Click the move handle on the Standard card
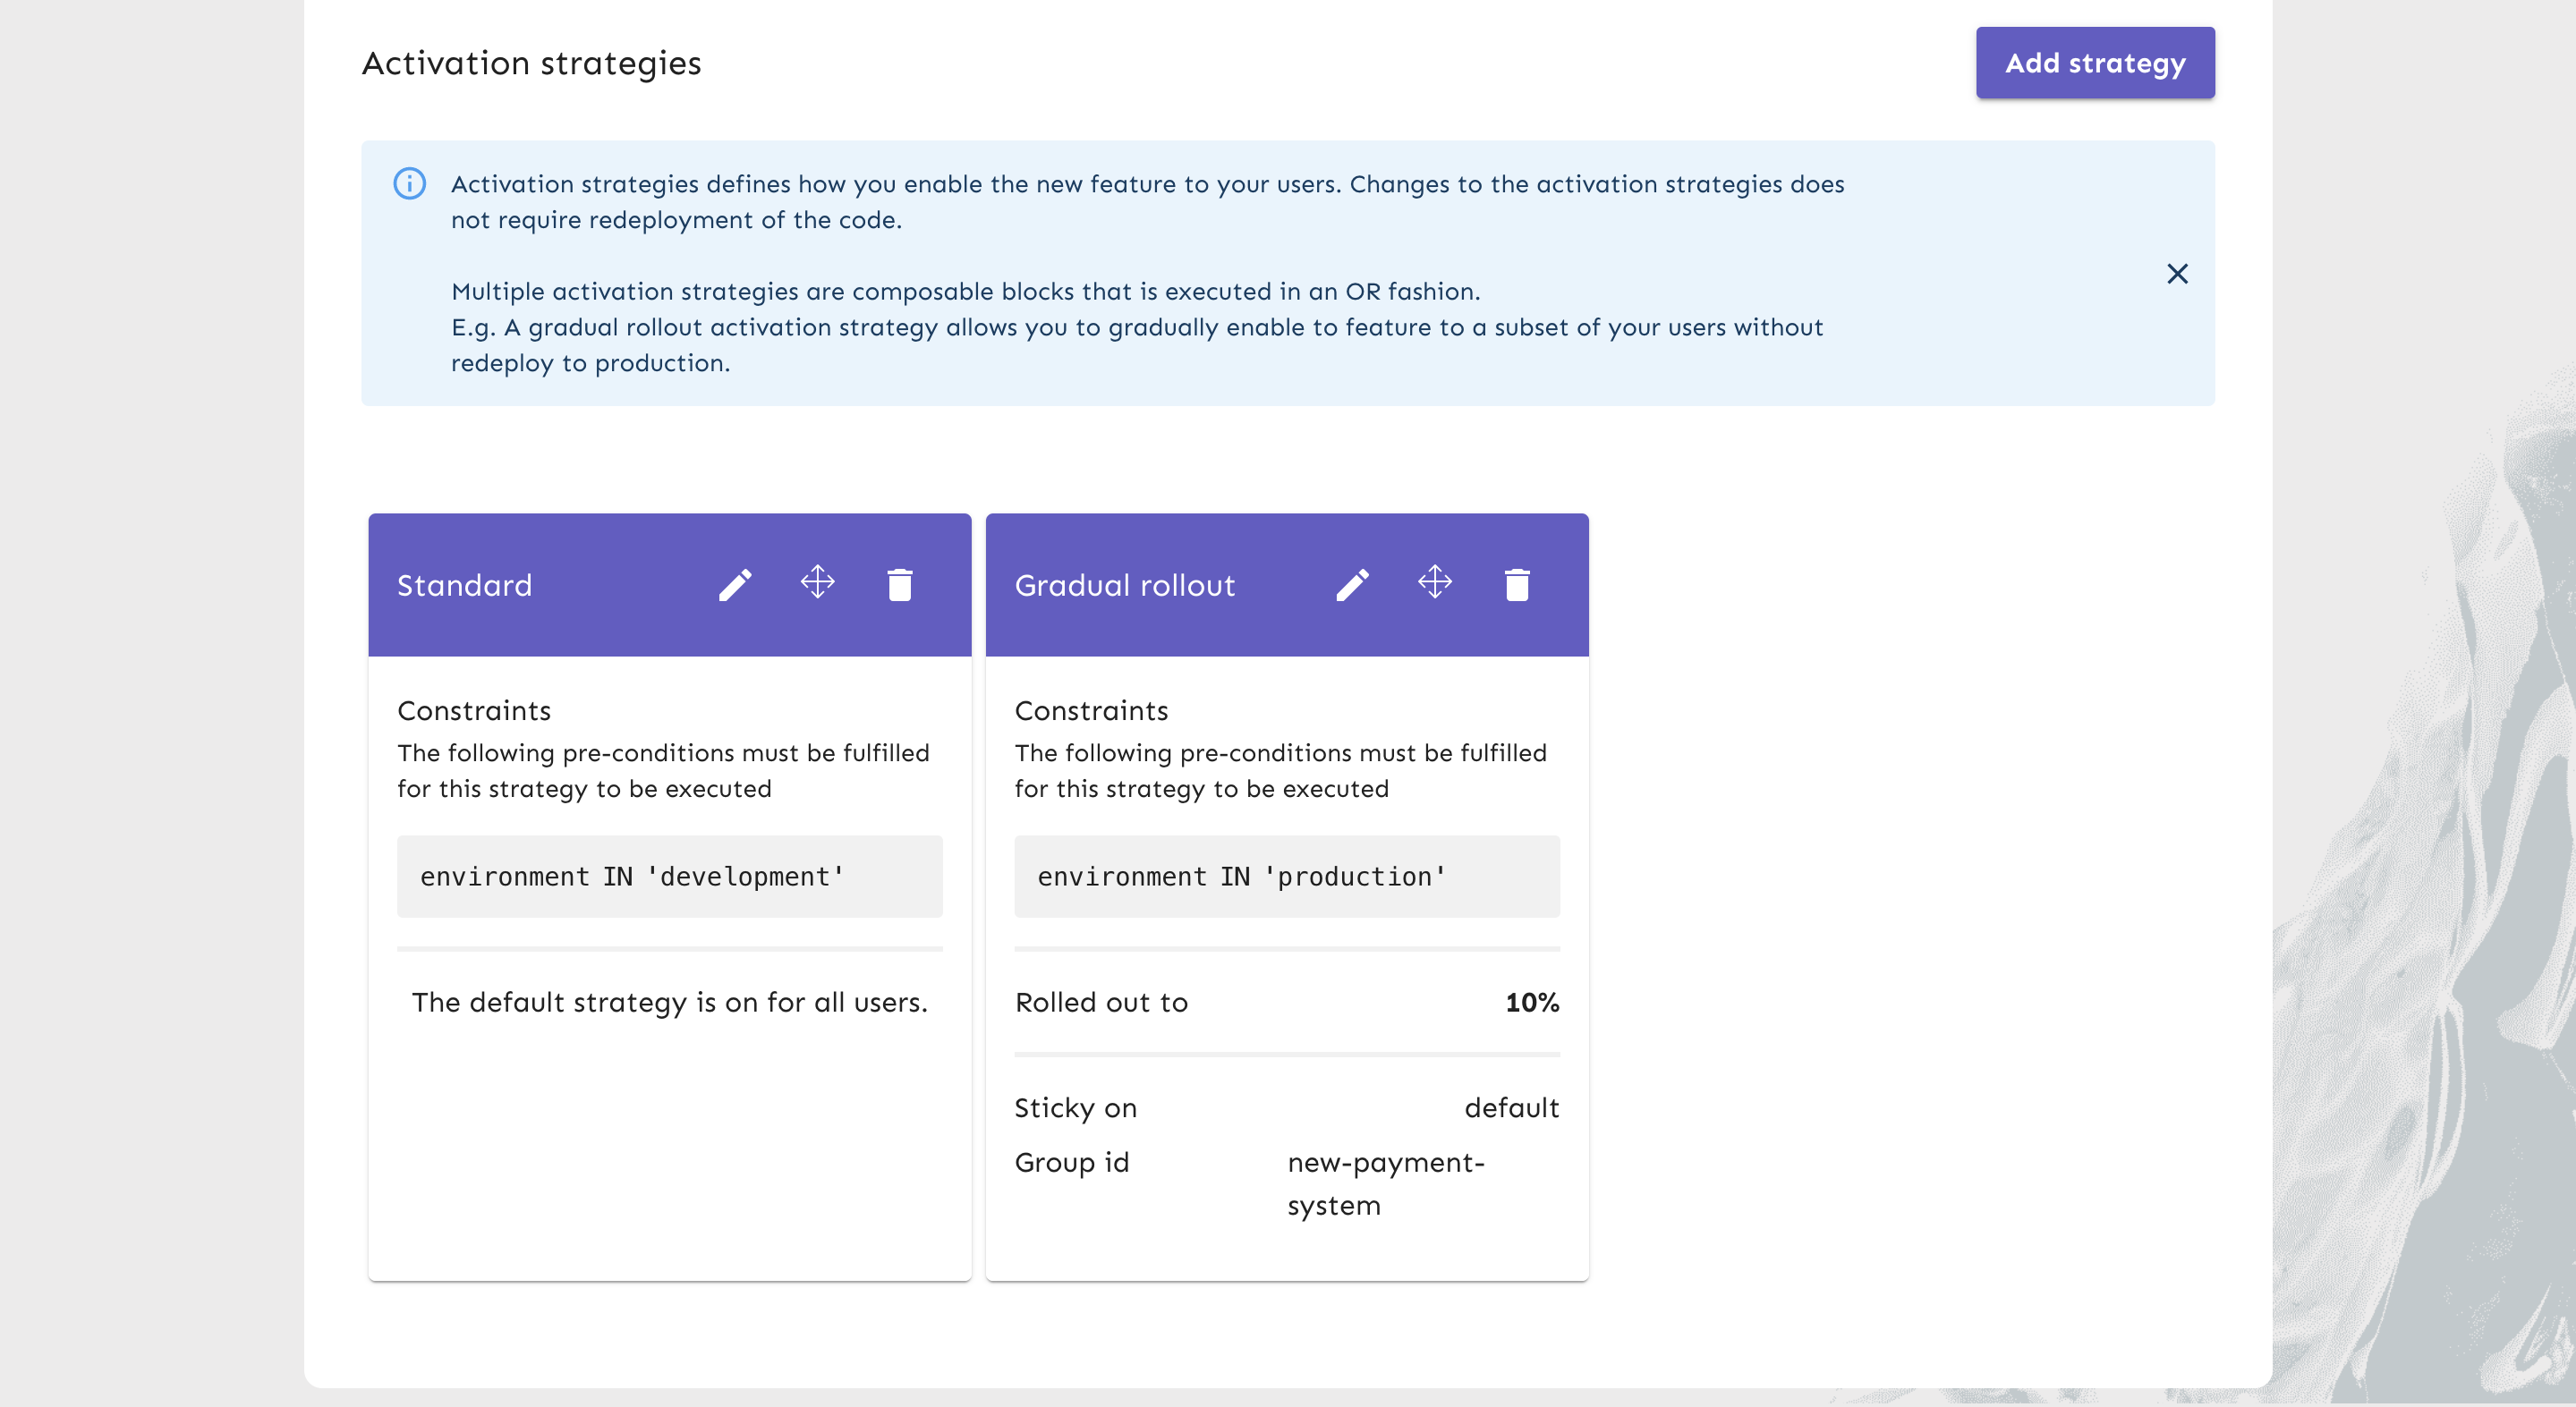Viewport: 2576px width, 1407px height. 818,583
